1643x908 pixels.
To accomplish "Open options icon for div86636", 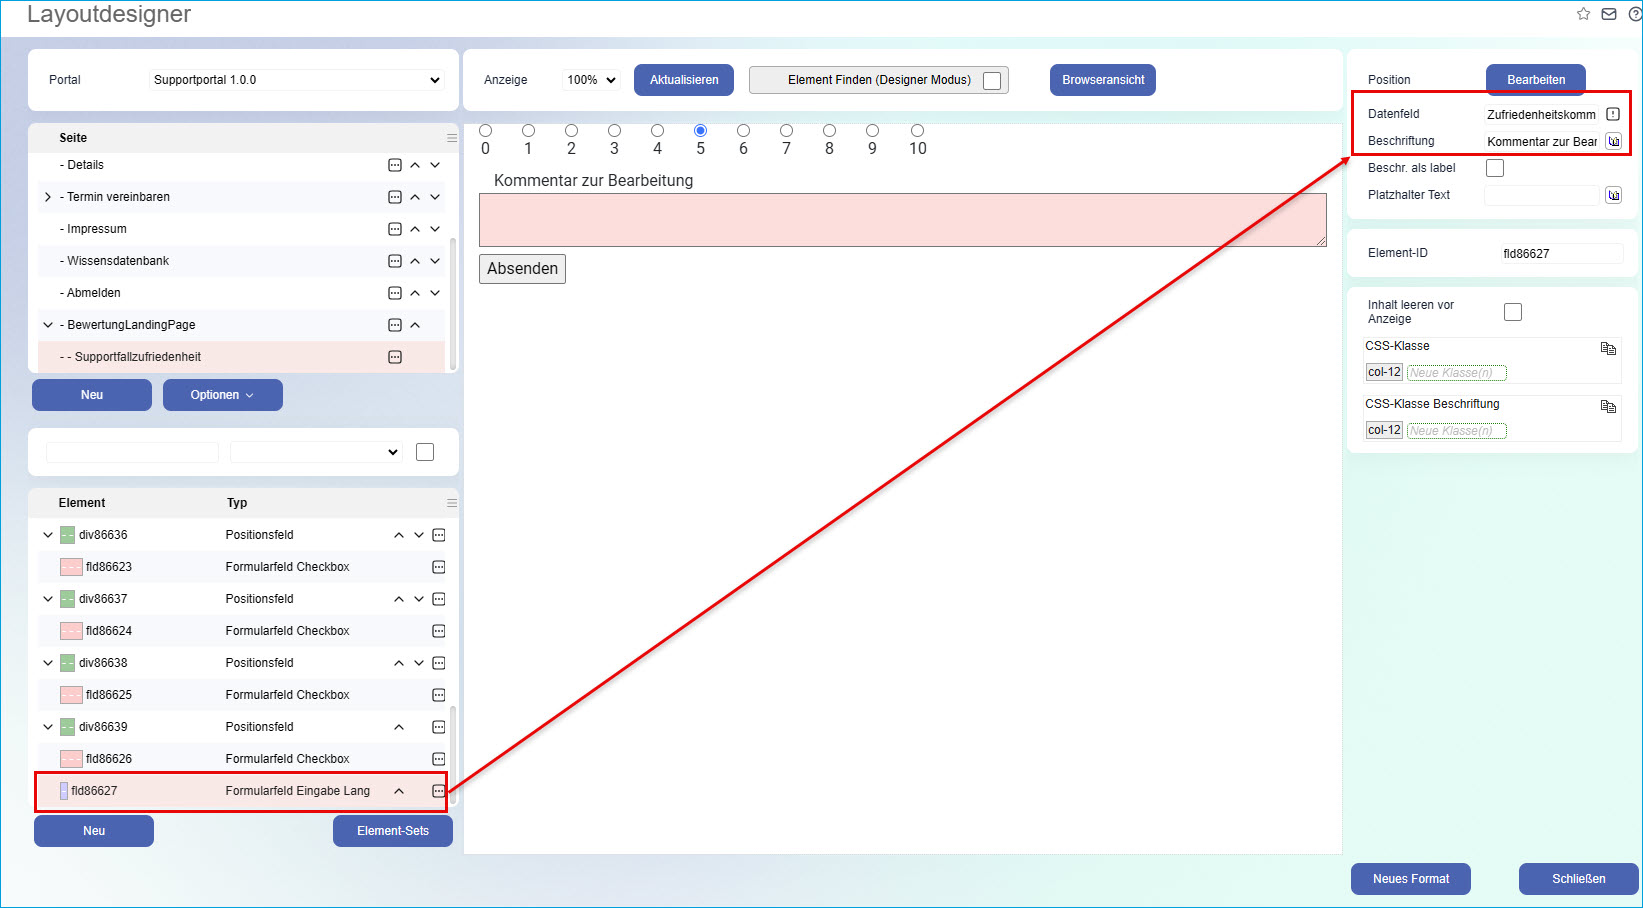I will point(439,535).
